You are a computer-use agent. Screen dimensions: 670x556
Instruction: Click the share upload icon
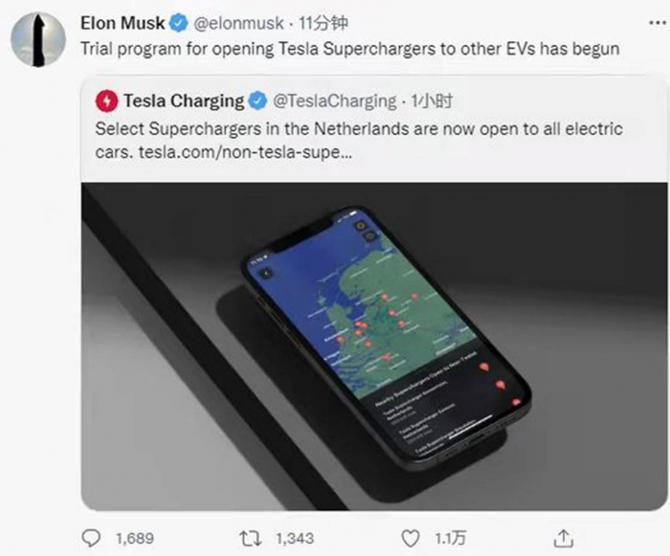pyautogui.click(x=564, y=538)
